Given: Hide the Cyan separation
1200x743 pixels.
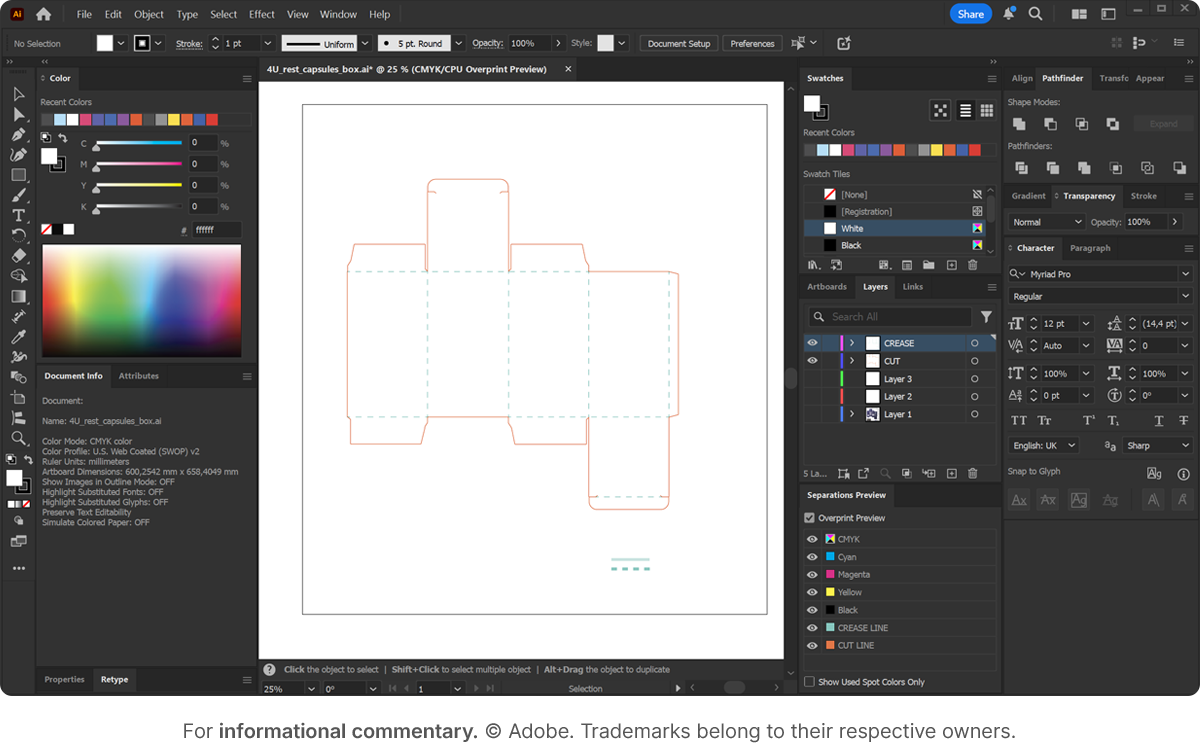Looking at the screenshot, I should pos(812,557).
